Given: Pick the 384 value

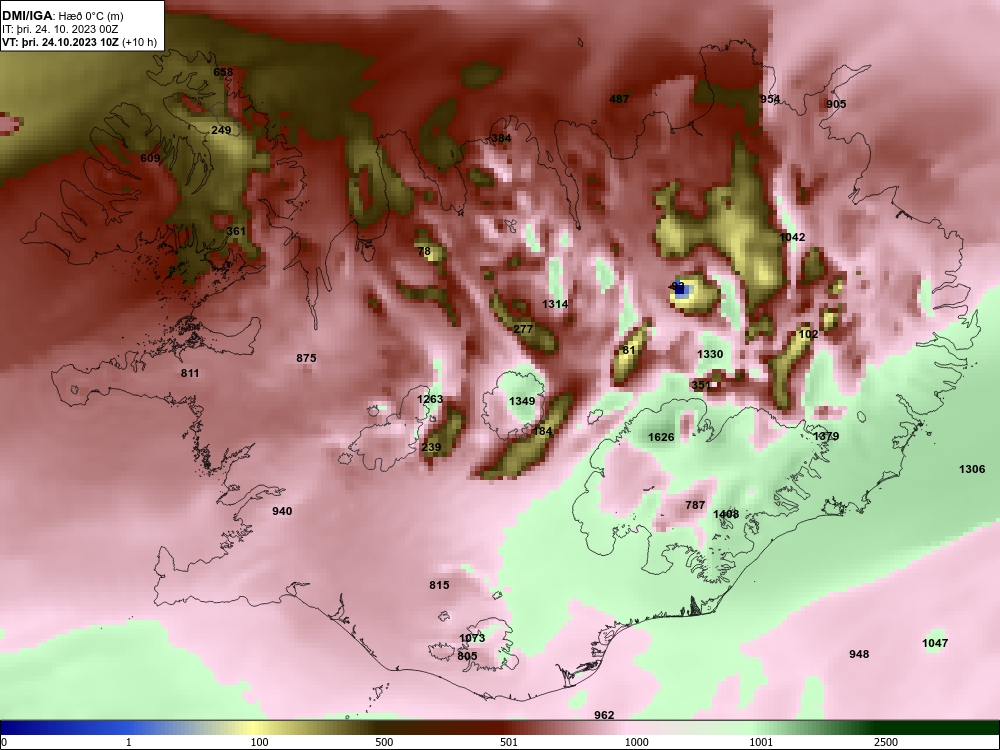Looking at the screenshot, I should point(501,138).
